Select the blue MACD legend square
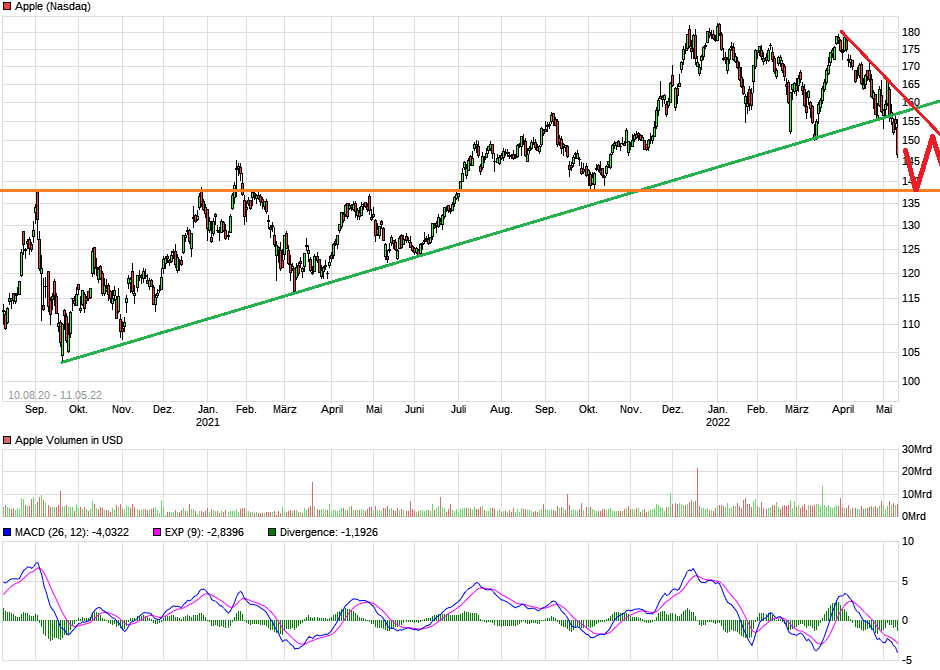The image size is (940, 670). (x=9, y=533)
